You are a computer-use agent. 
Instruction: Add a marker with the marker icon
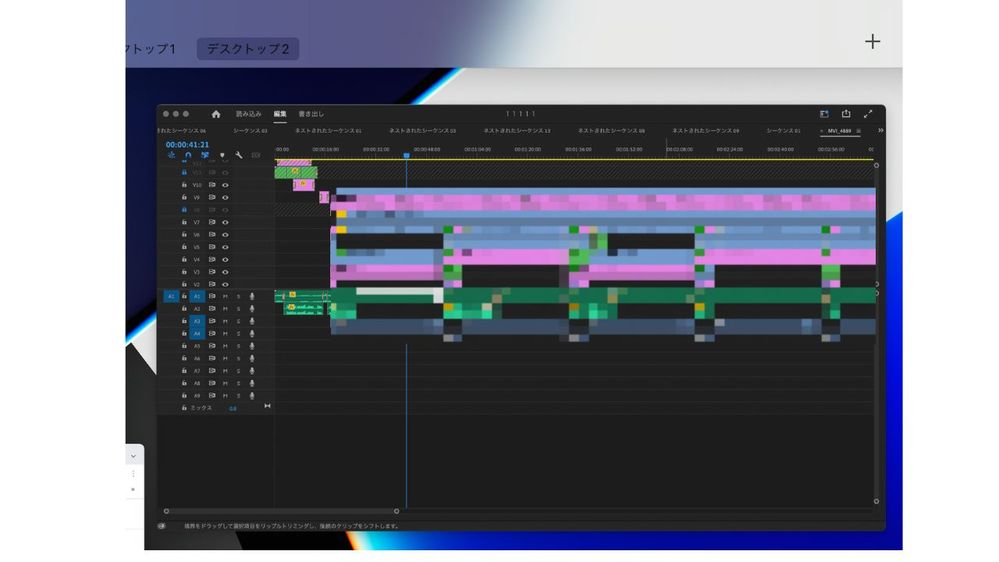pos(222,155)
